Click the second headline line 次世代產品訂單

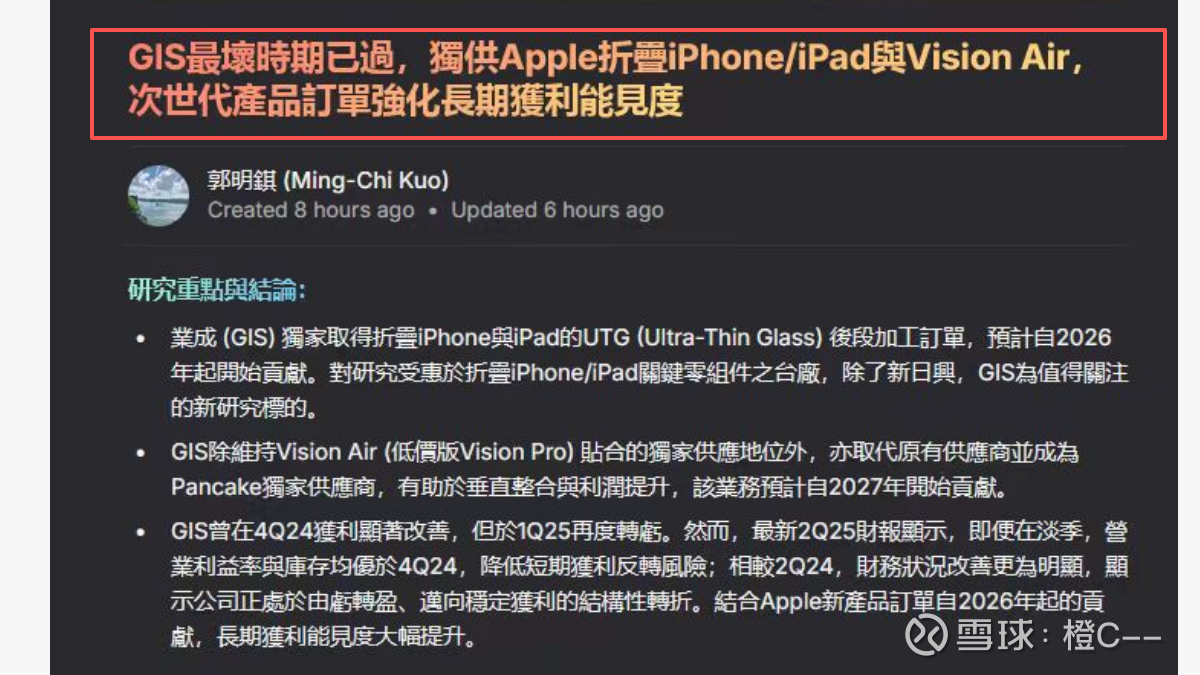click(x=405, y=101)
